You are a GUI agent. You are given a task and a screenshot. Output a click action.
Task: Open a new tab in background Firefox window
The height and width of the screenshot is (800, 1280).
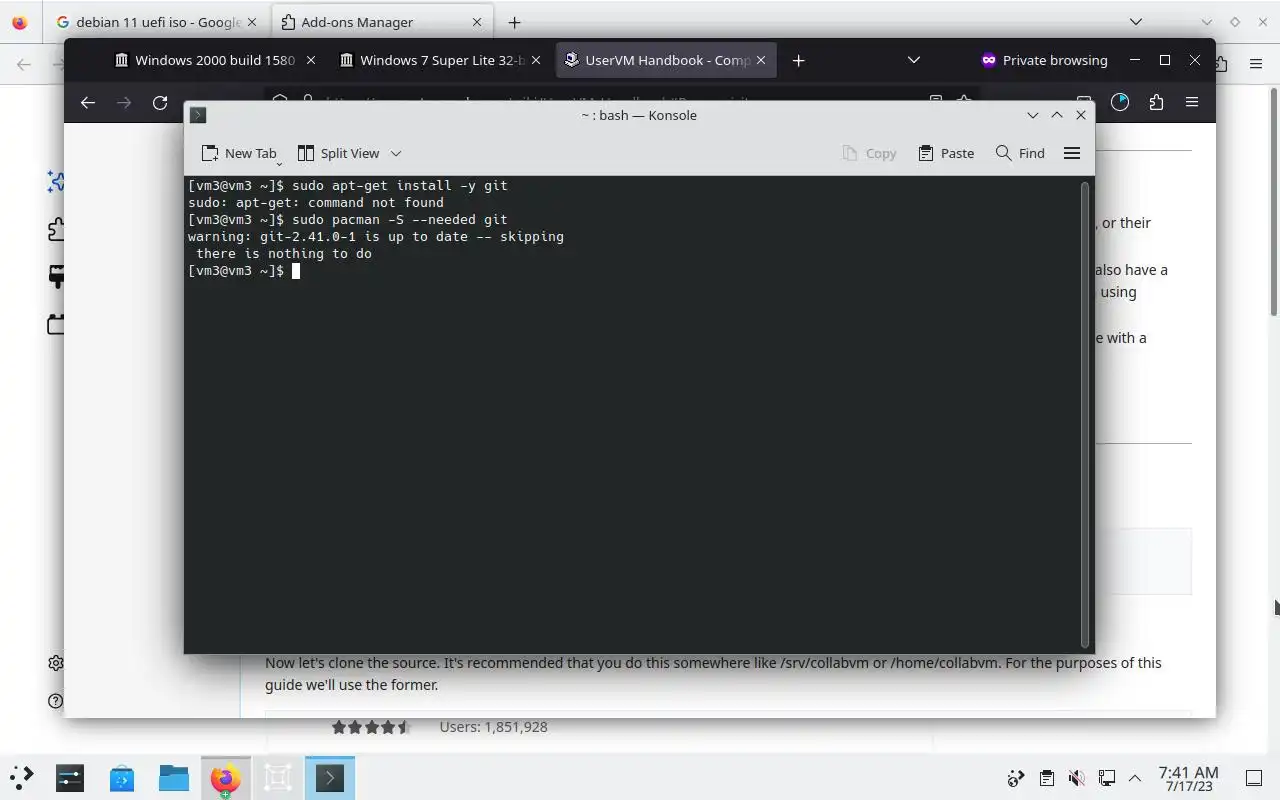[x=514, y=22]
